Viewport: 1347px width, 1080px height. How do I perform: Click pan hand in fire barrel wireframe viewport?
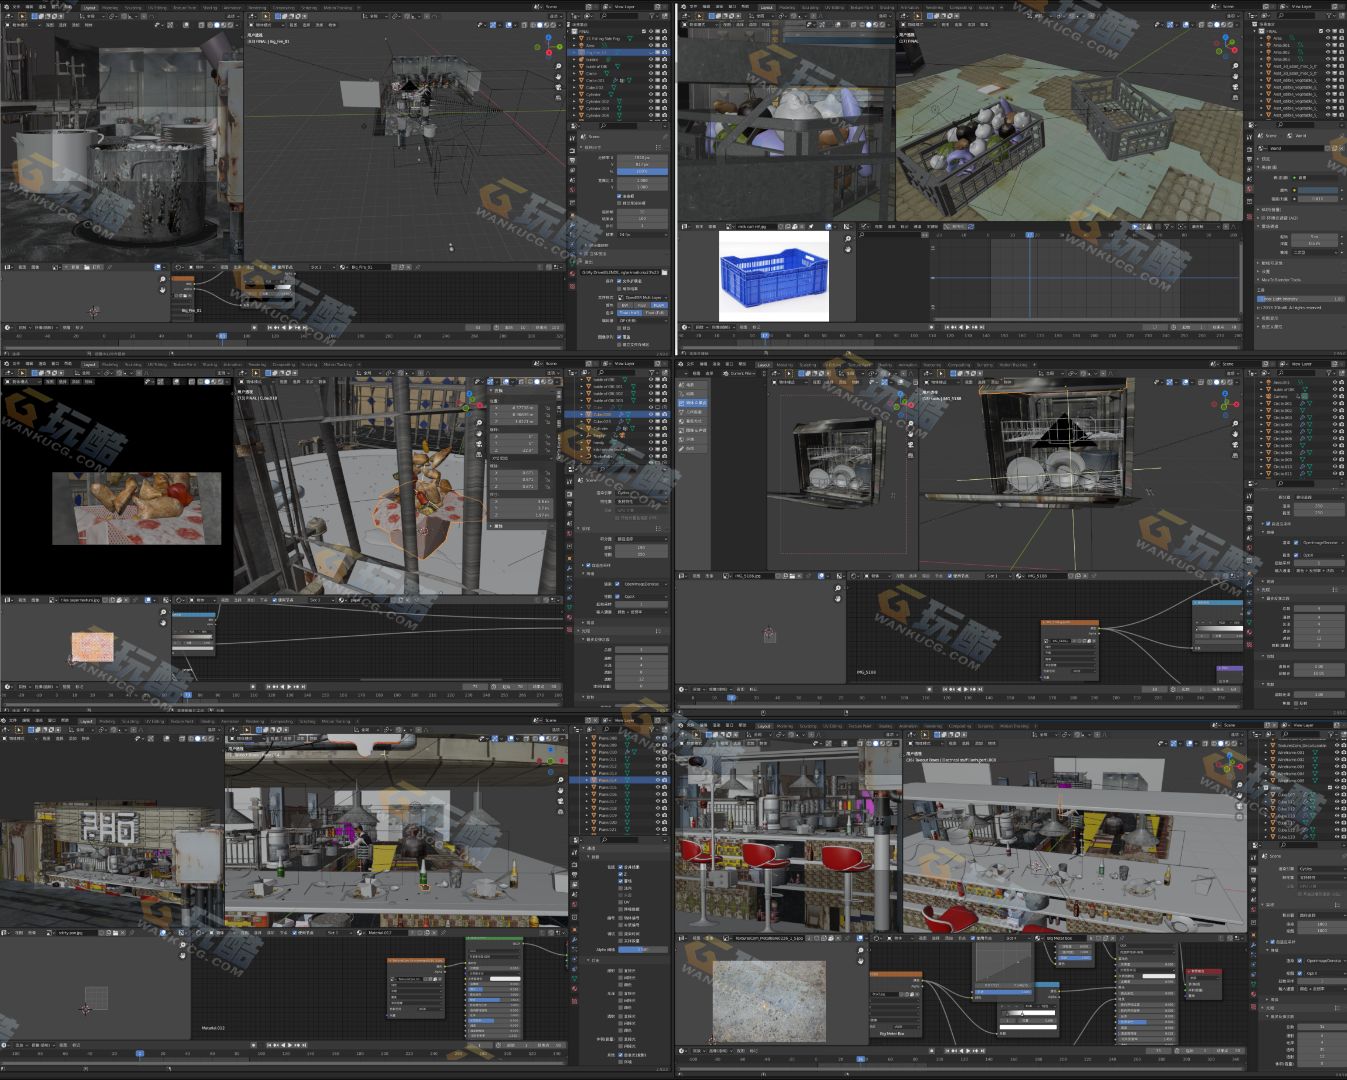click(x=558, y=77)
